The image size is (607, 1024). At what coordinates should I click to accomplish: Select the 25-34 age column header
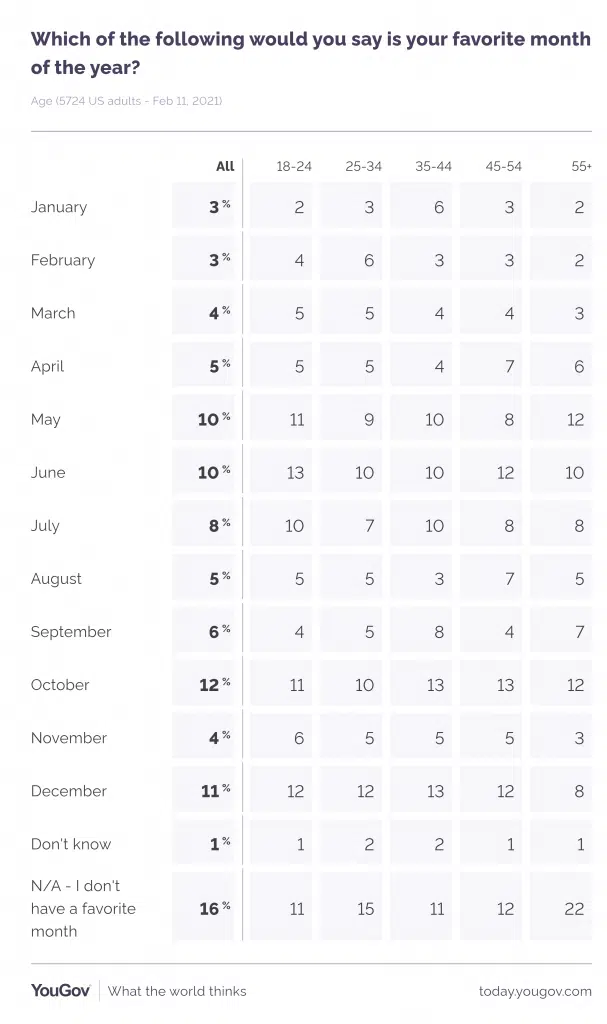[x=364, y=166]
